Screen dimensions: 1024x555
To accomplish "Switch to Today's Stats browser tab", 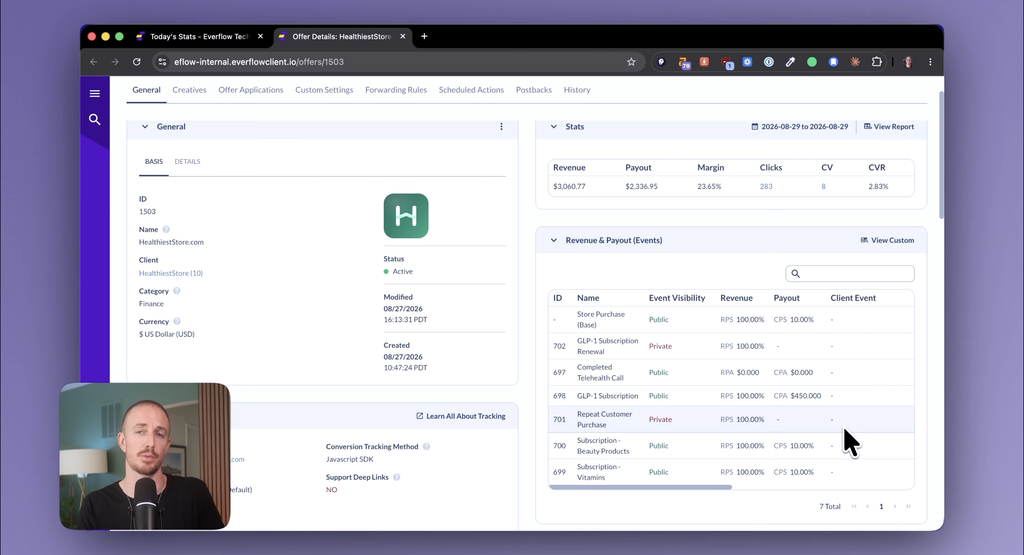I will click(x=199, y=37).
